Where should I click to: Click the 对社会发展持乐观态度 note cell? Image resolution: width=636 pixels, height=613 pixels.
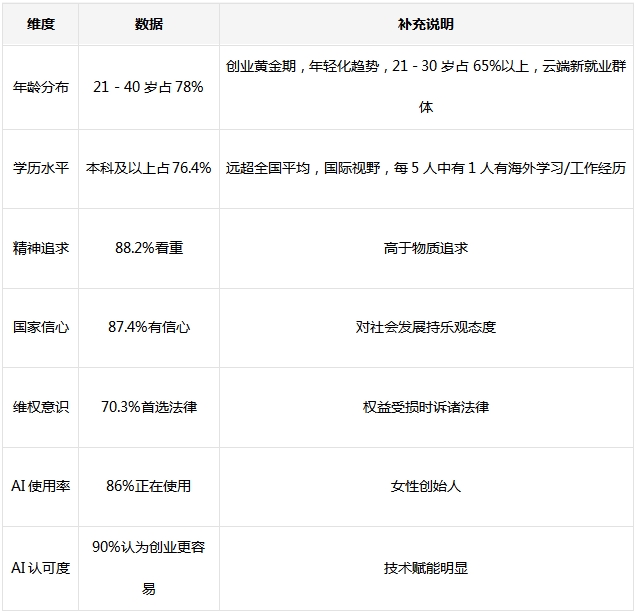click(x=425, y=327)
